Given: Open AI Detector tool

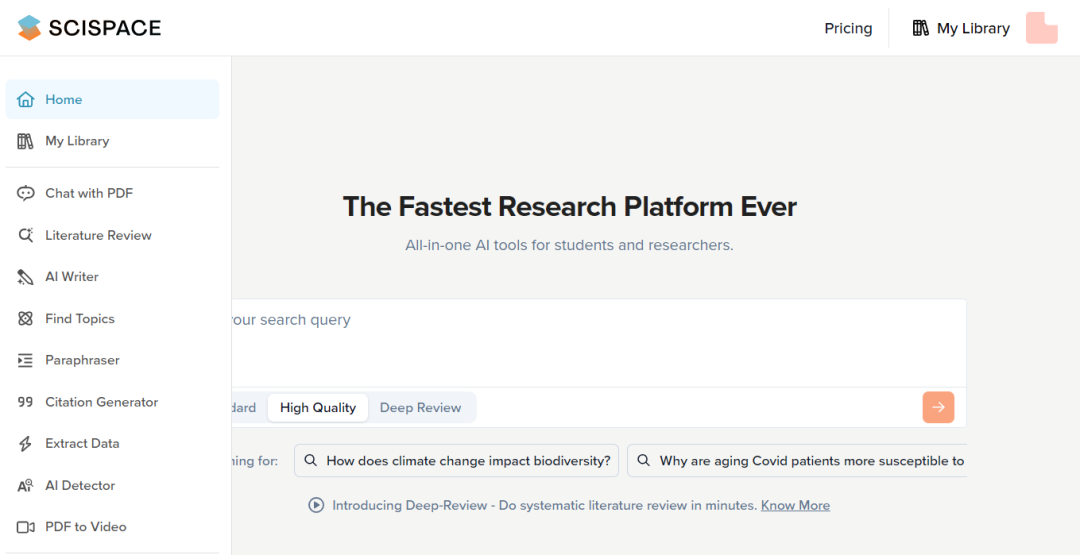Looking at the screenshot, I should click(112, 485).
